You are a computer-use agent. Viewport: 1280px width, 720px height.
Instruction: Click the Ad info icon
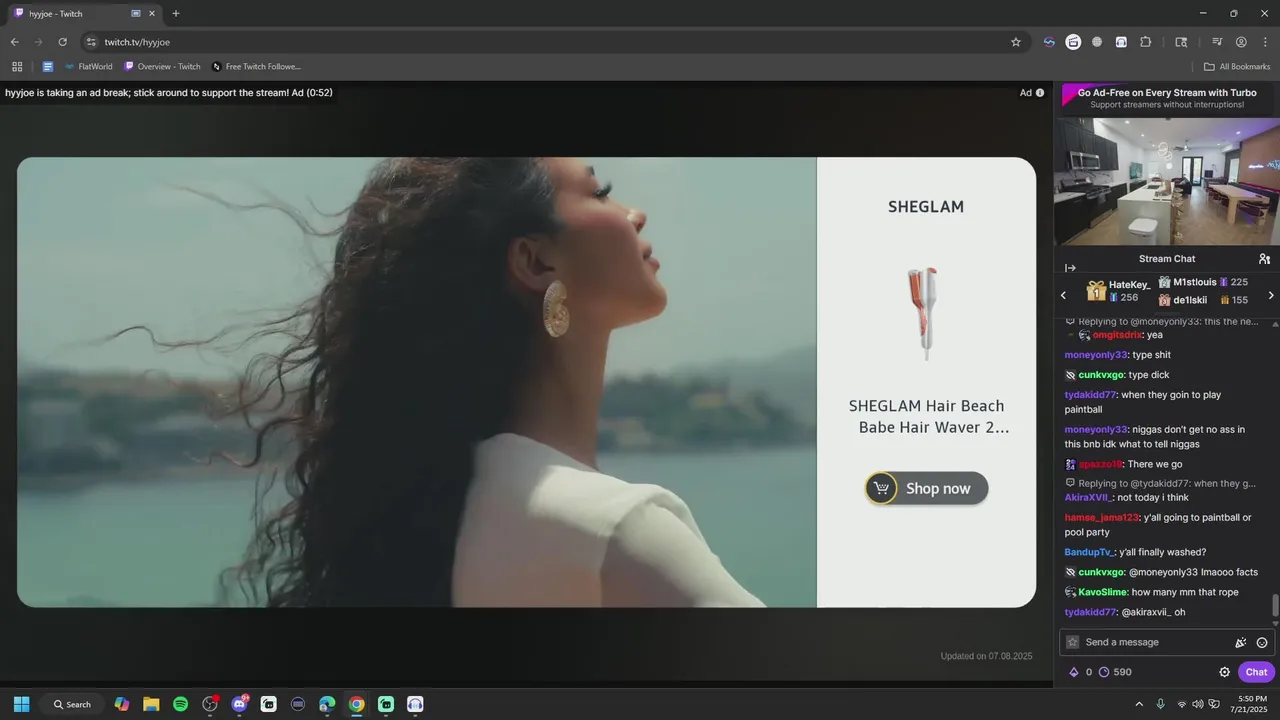point(1040,93)
